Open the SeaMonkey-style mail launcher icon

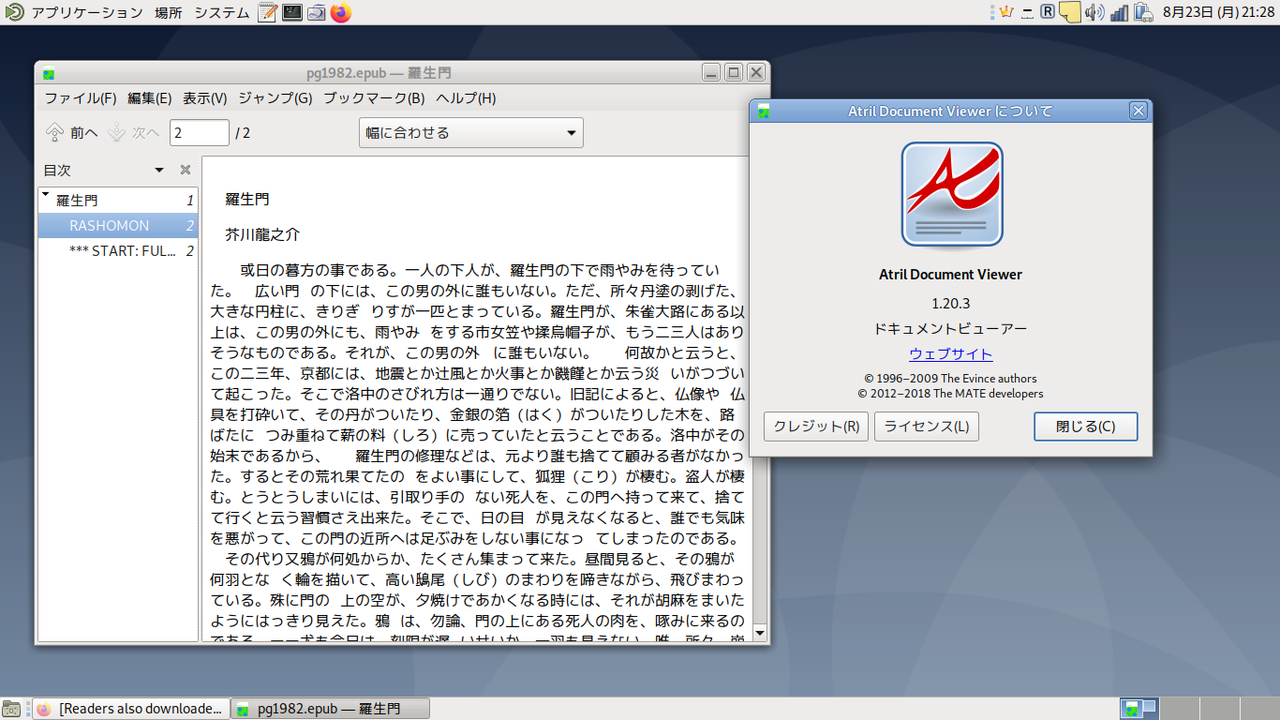pyautogui.click(x=316, y=13)
